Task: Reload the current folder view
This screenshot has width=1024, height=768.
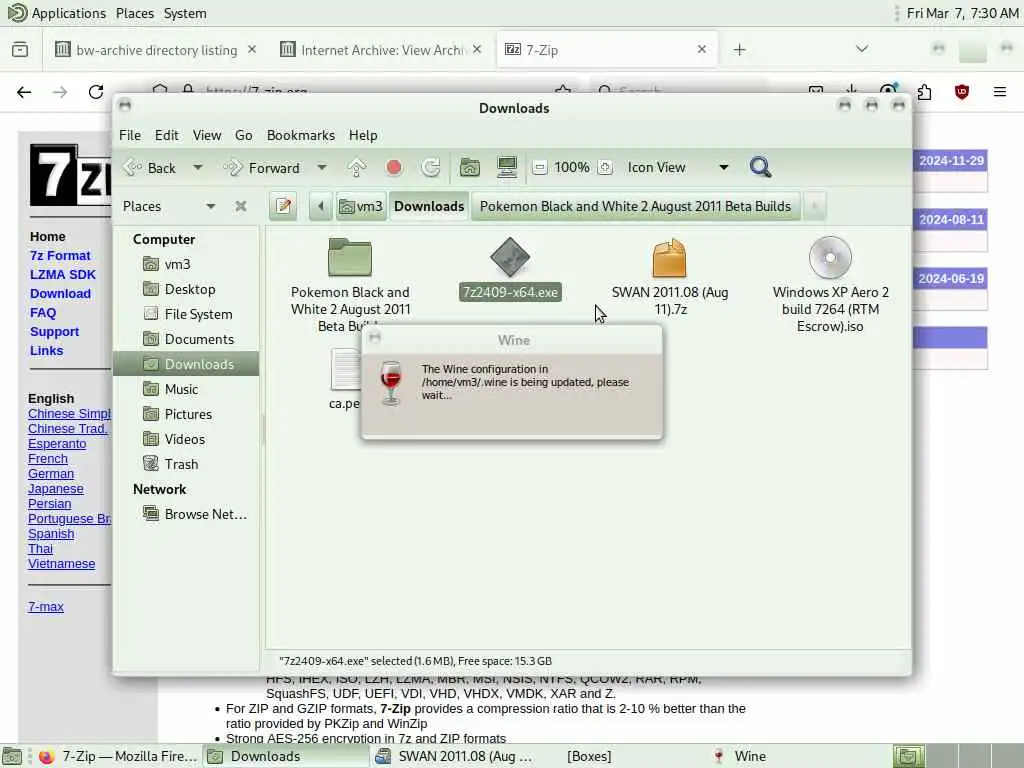Action: [x=431, y=168]
